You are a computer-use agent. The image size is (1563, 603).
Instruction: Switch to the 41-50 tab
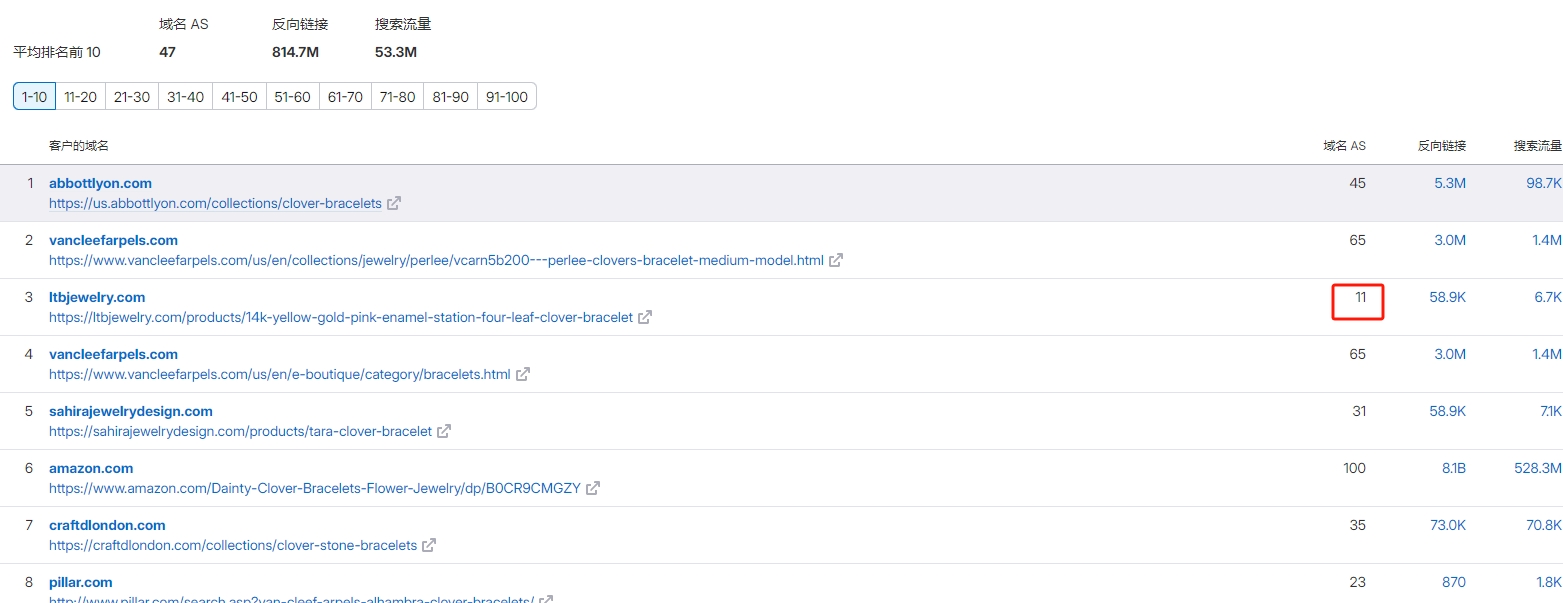coord(239,96)
